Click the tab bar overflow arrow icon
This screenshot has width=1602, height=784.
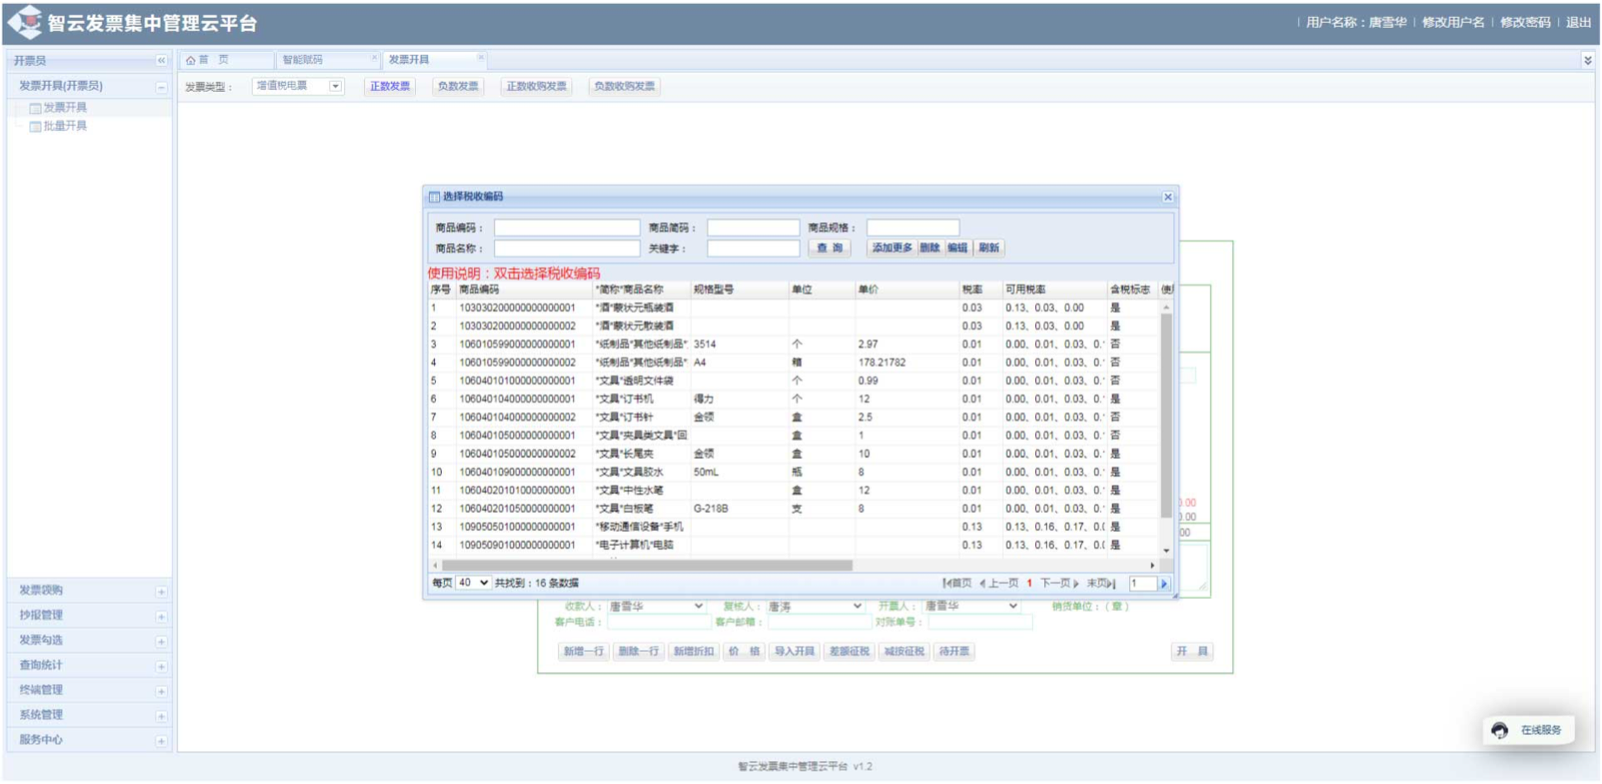click(1587, 61)
